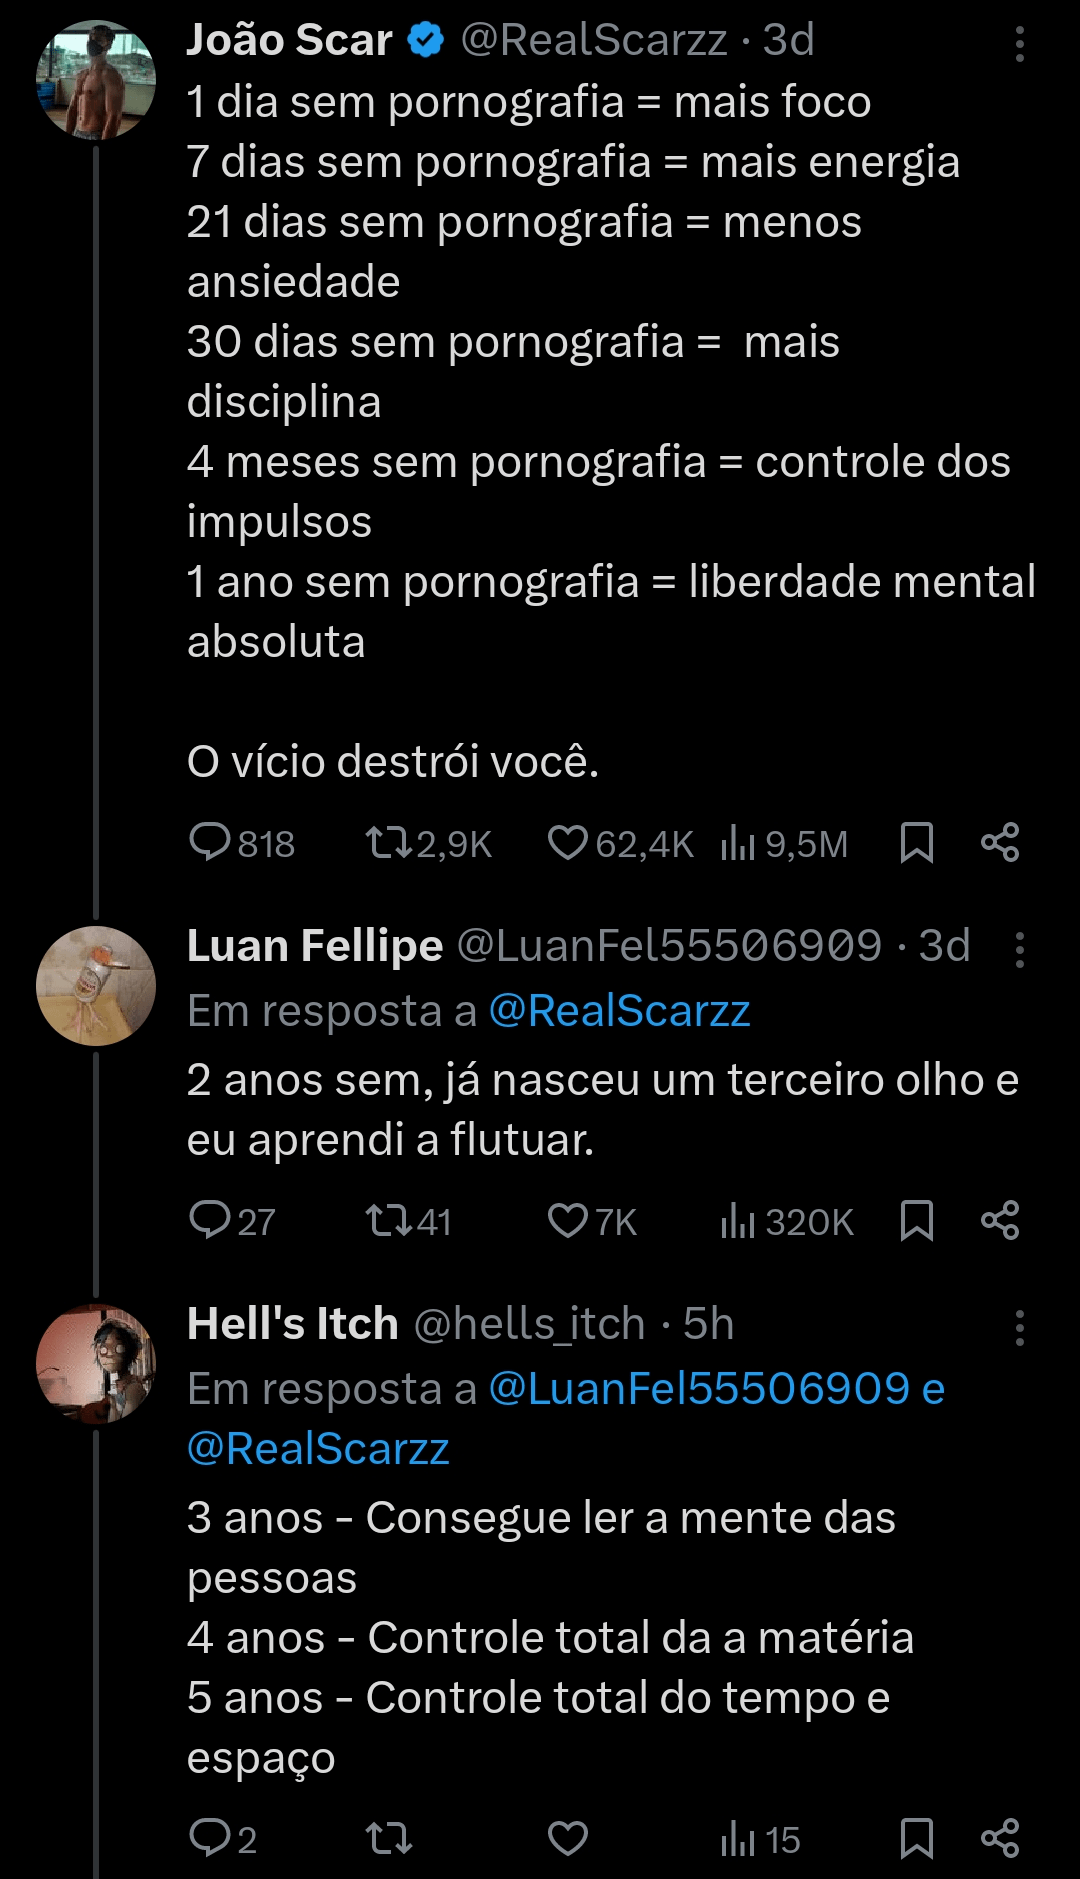Open more options on João Scar's post
This screenshot has width=1080, height=1879.
pyautogui.click(x=1019, y=44)
